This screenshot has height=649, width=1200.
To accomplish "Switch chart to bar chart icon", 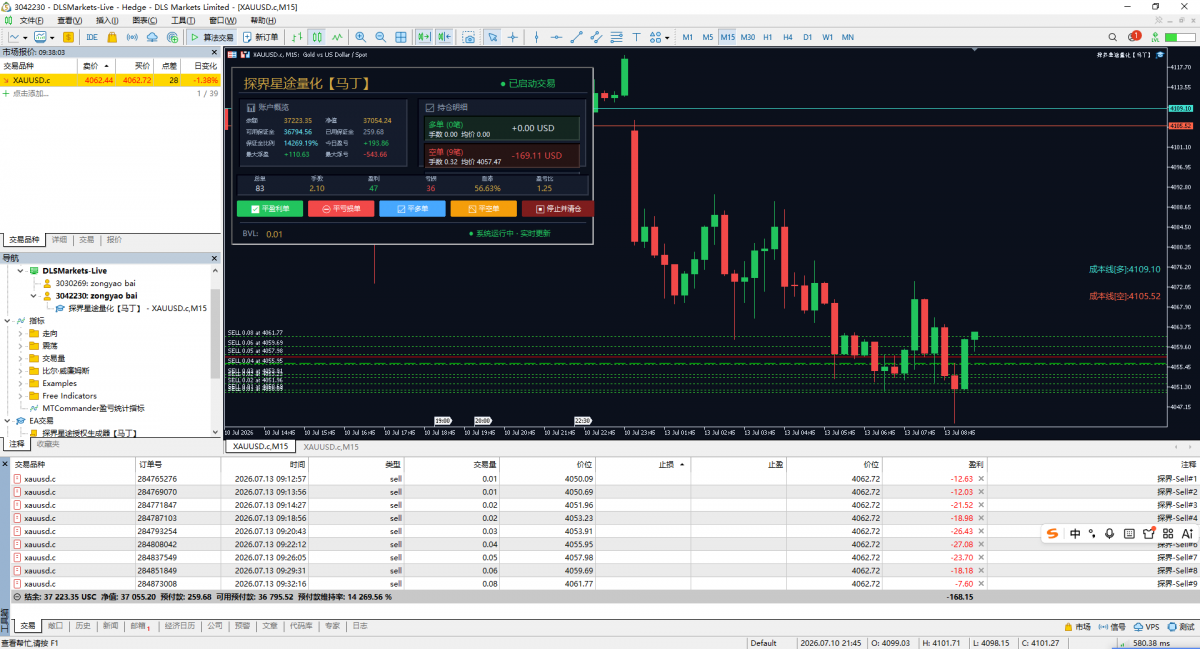I will [x=297, y=37].
